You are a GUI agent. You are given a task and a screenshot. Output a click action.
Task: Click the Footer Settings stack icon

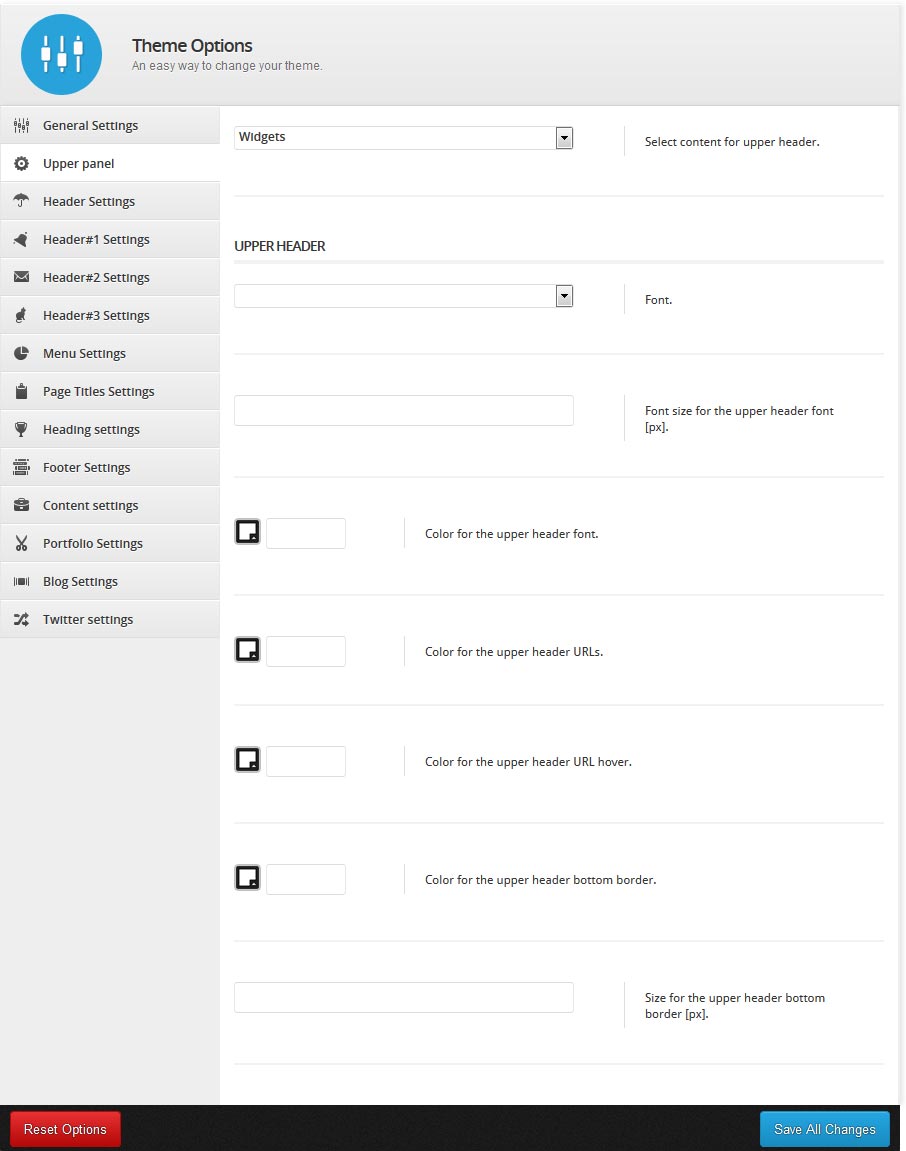(x=21, y=467)
